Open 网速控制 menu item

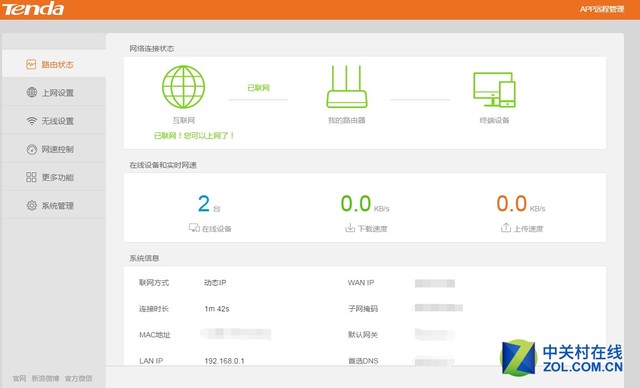tap(54, 149)
